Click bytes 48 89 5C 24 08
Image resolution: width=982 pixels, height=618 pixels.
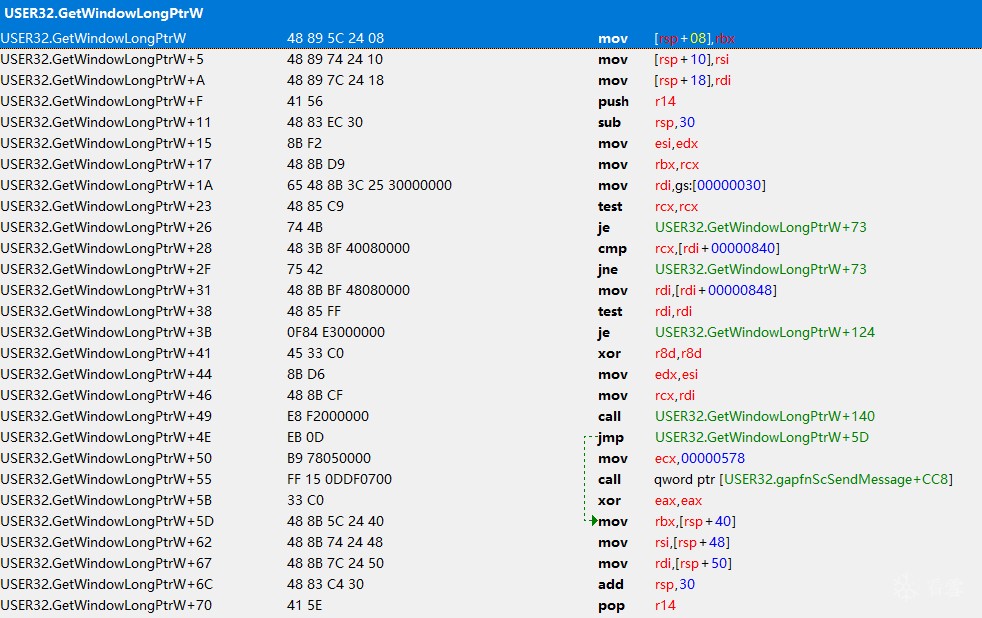point(335,38)
